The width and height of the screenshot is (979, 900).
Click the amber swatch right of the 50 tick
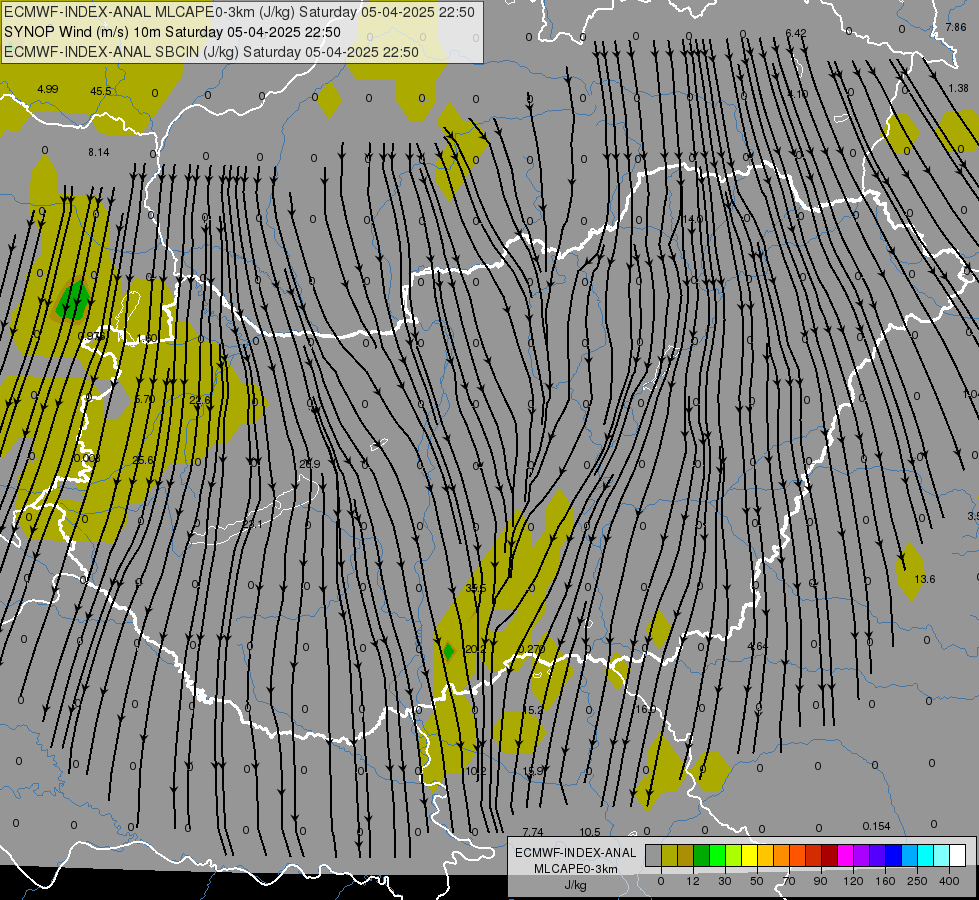click(765, 856)
